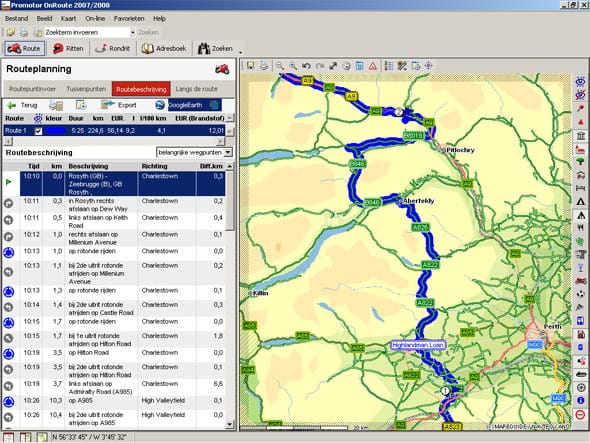The width and height of the screenshot is (590, 443).
Task: Switch to the Routepuntinvoer tab
Action: (x=32, y=89)
